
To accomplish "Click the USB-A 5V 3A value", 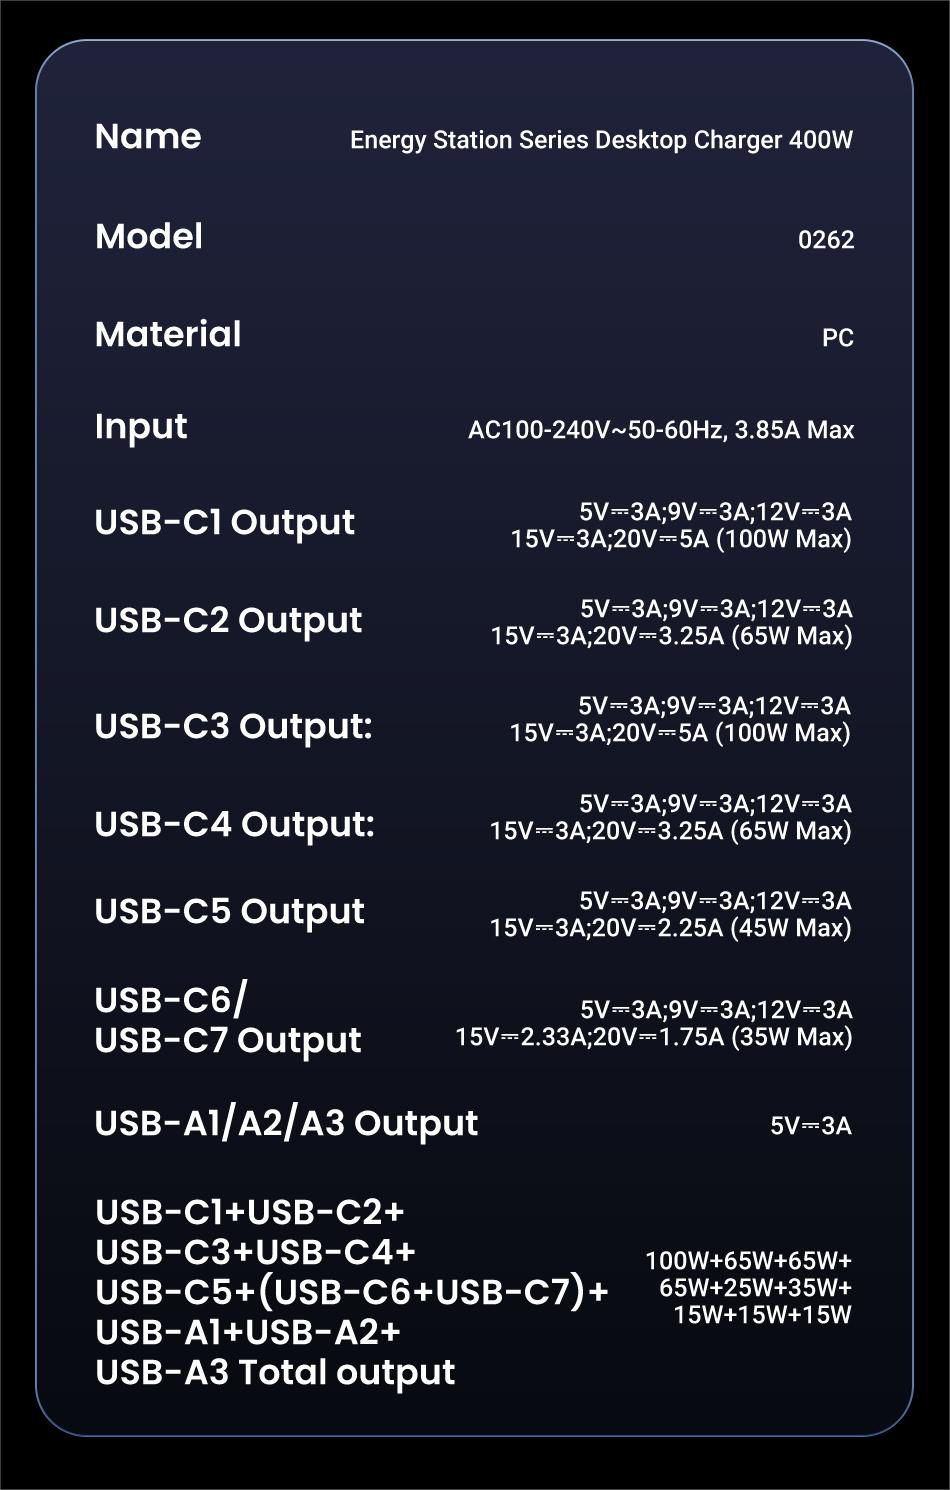I will tap(811, 1126).
